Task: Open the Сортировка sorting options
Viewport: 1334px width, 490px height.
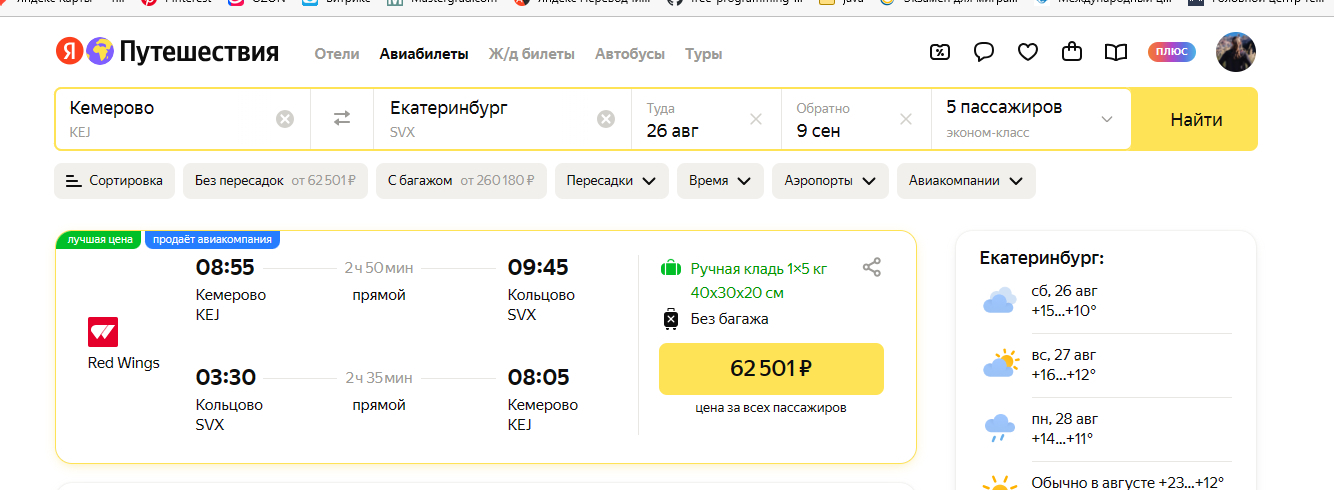Action: 114,181
